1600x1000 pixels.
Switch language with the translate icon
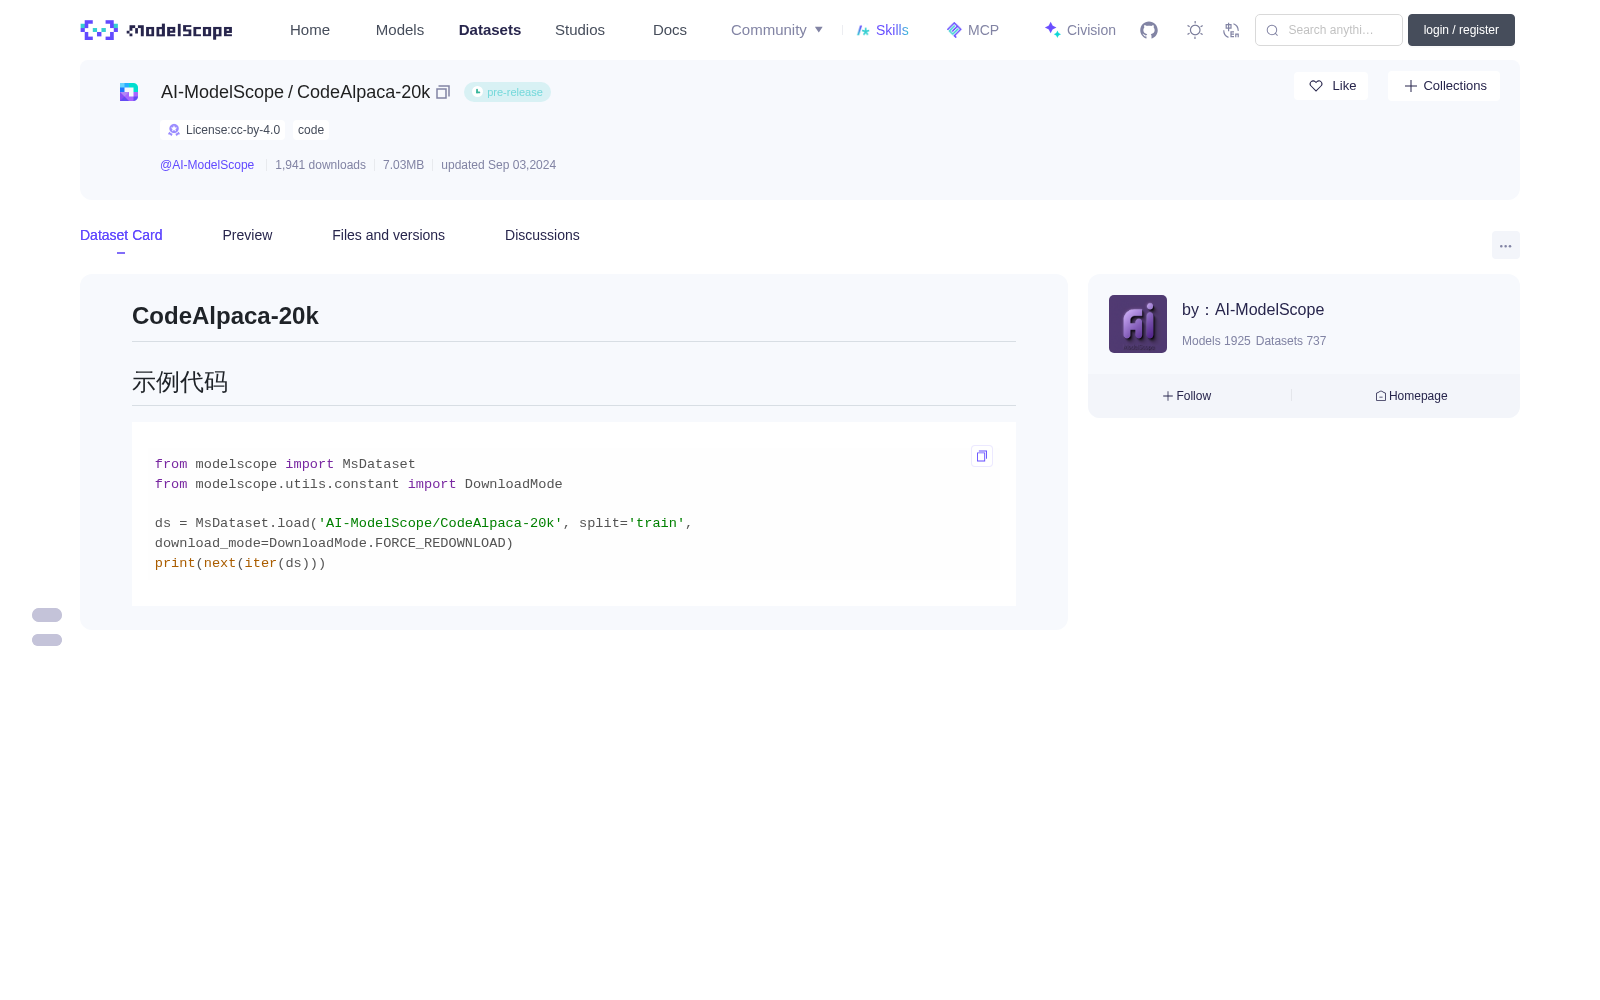coord(1231,30)
